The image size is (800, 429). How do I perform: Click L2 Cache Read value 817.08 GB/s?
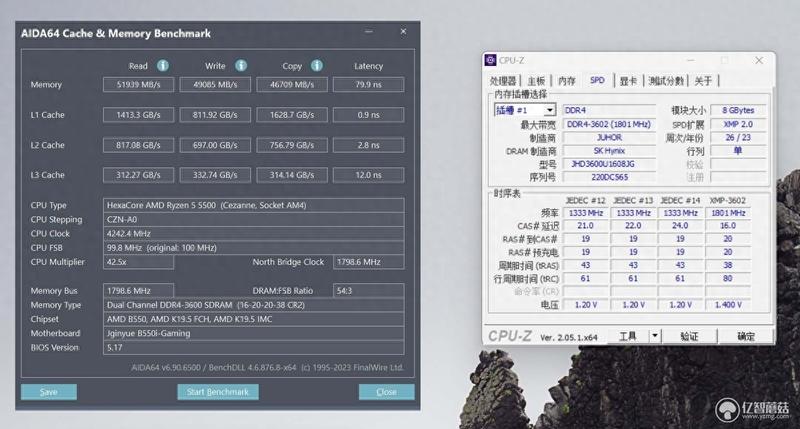(138, 145)
